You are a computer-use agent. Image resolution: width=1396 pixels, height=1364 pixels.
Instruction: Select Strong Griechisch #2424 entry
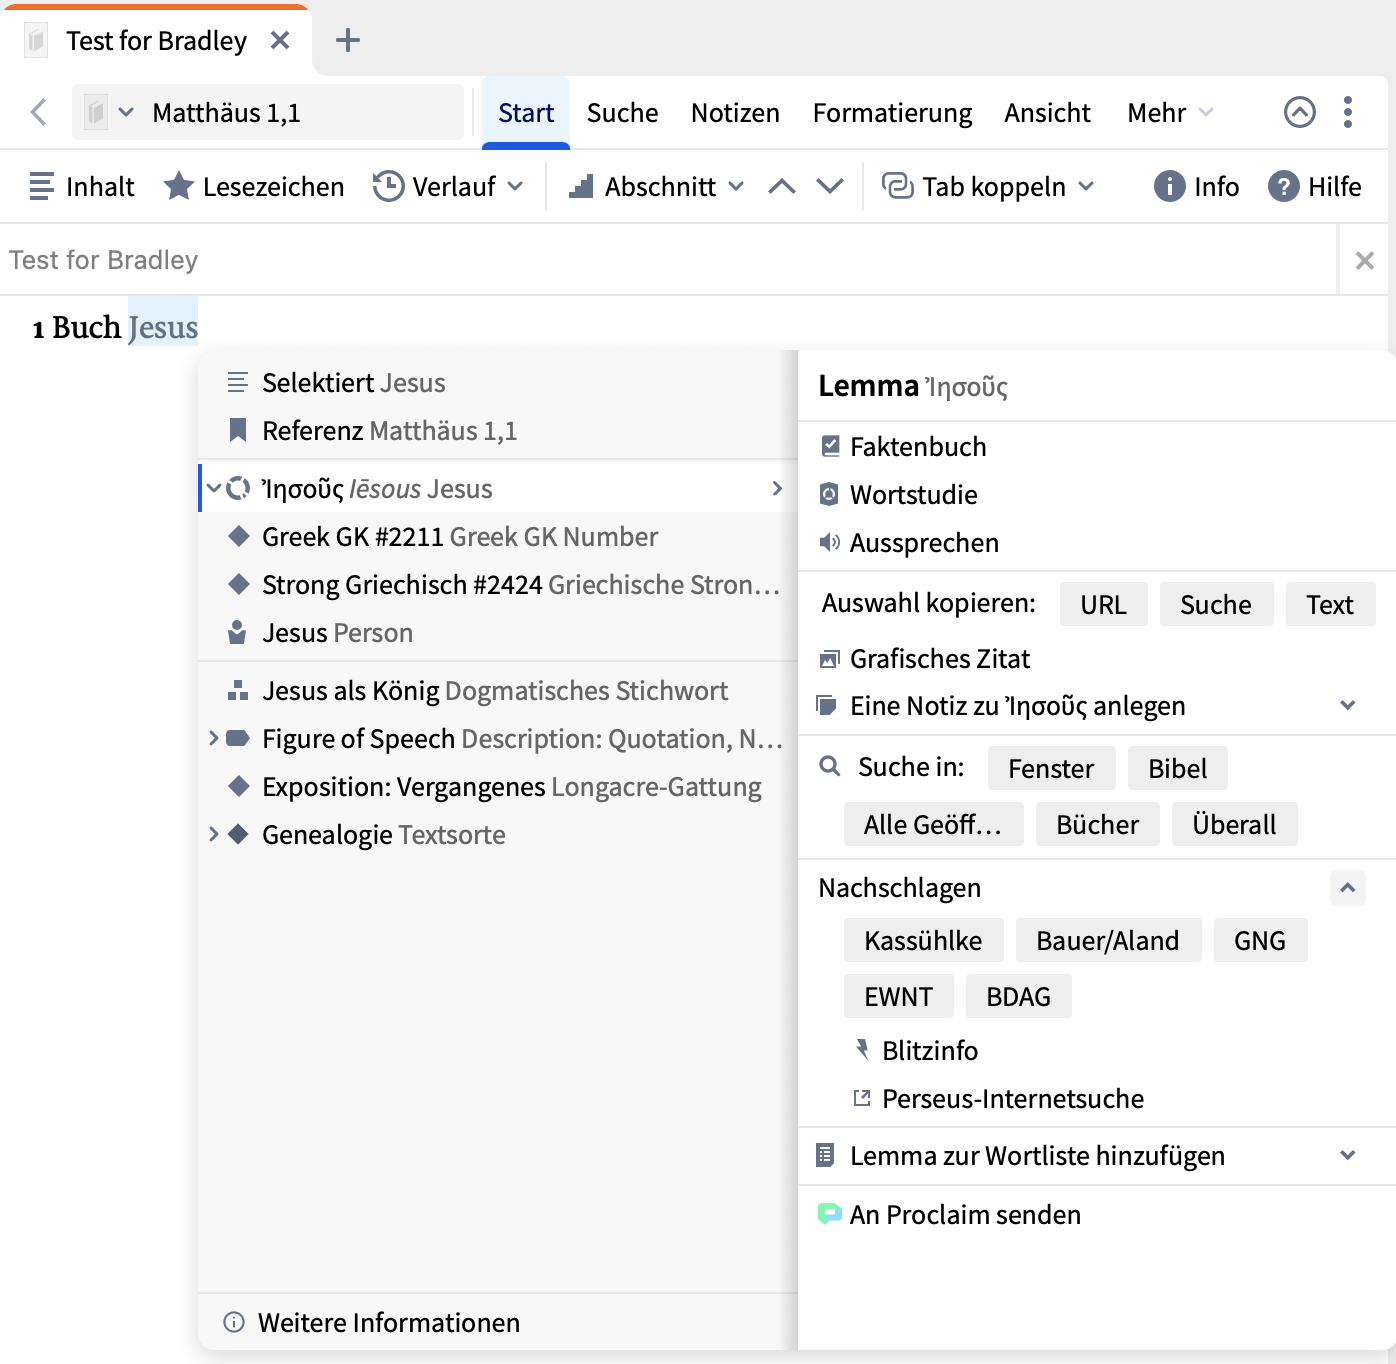(x=498, y=585)
